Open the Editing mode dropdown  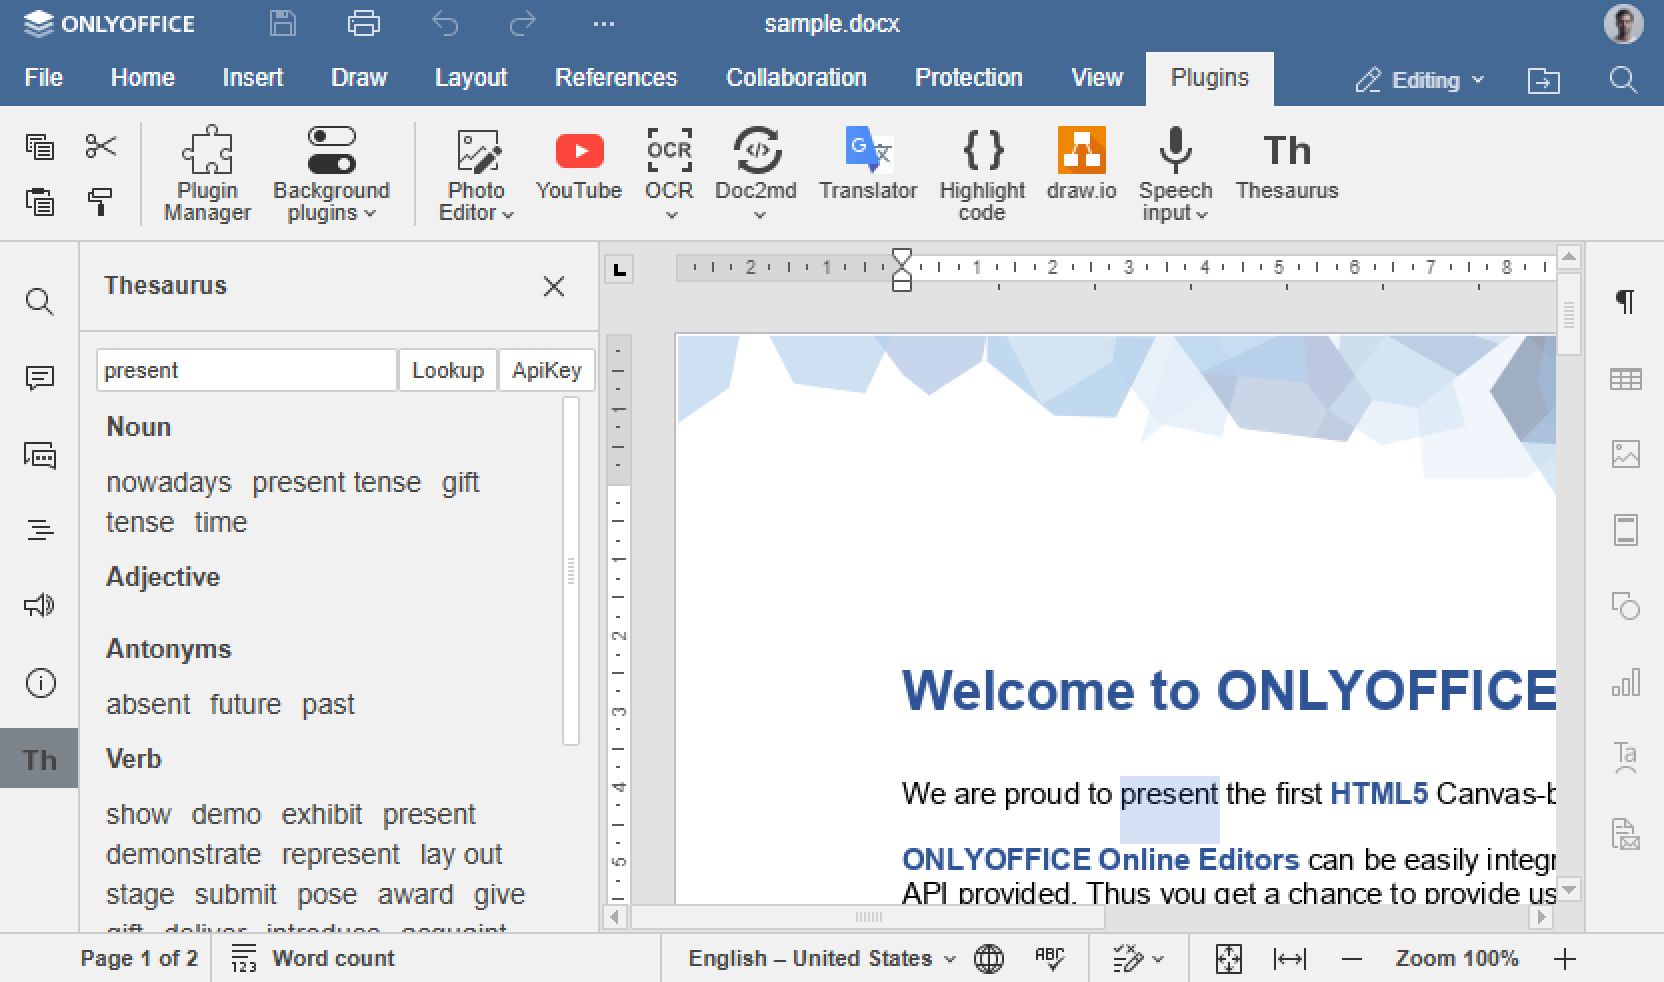(x=1420, y=80)
